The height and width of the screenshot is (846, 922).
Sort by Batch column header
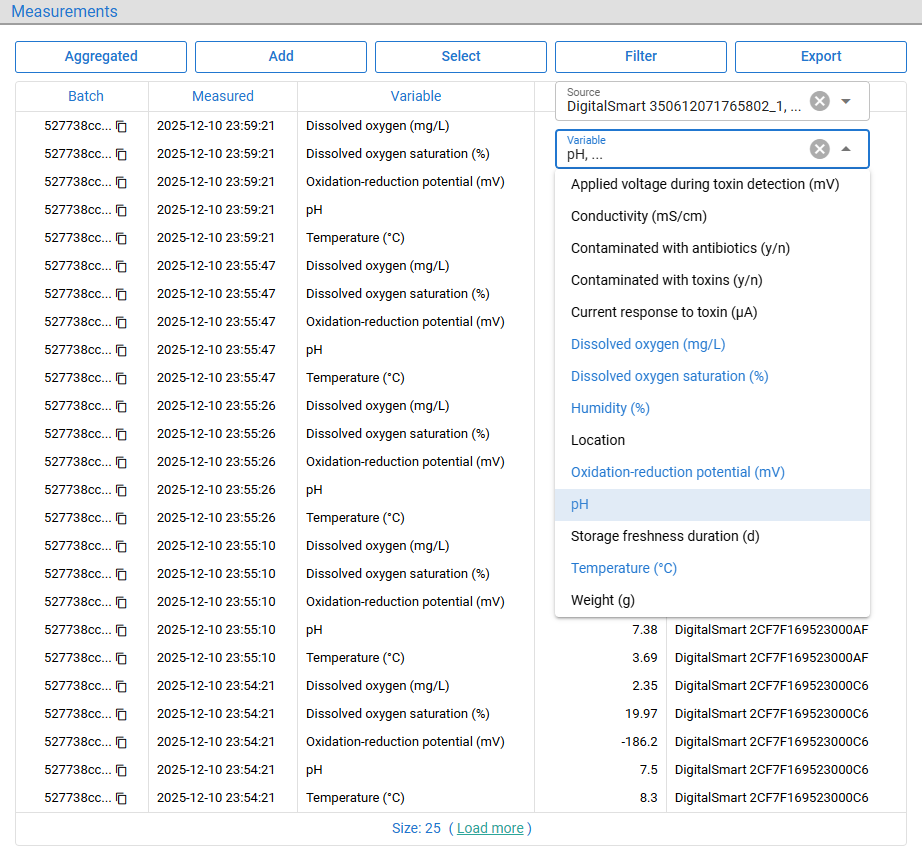click(86, 96)
